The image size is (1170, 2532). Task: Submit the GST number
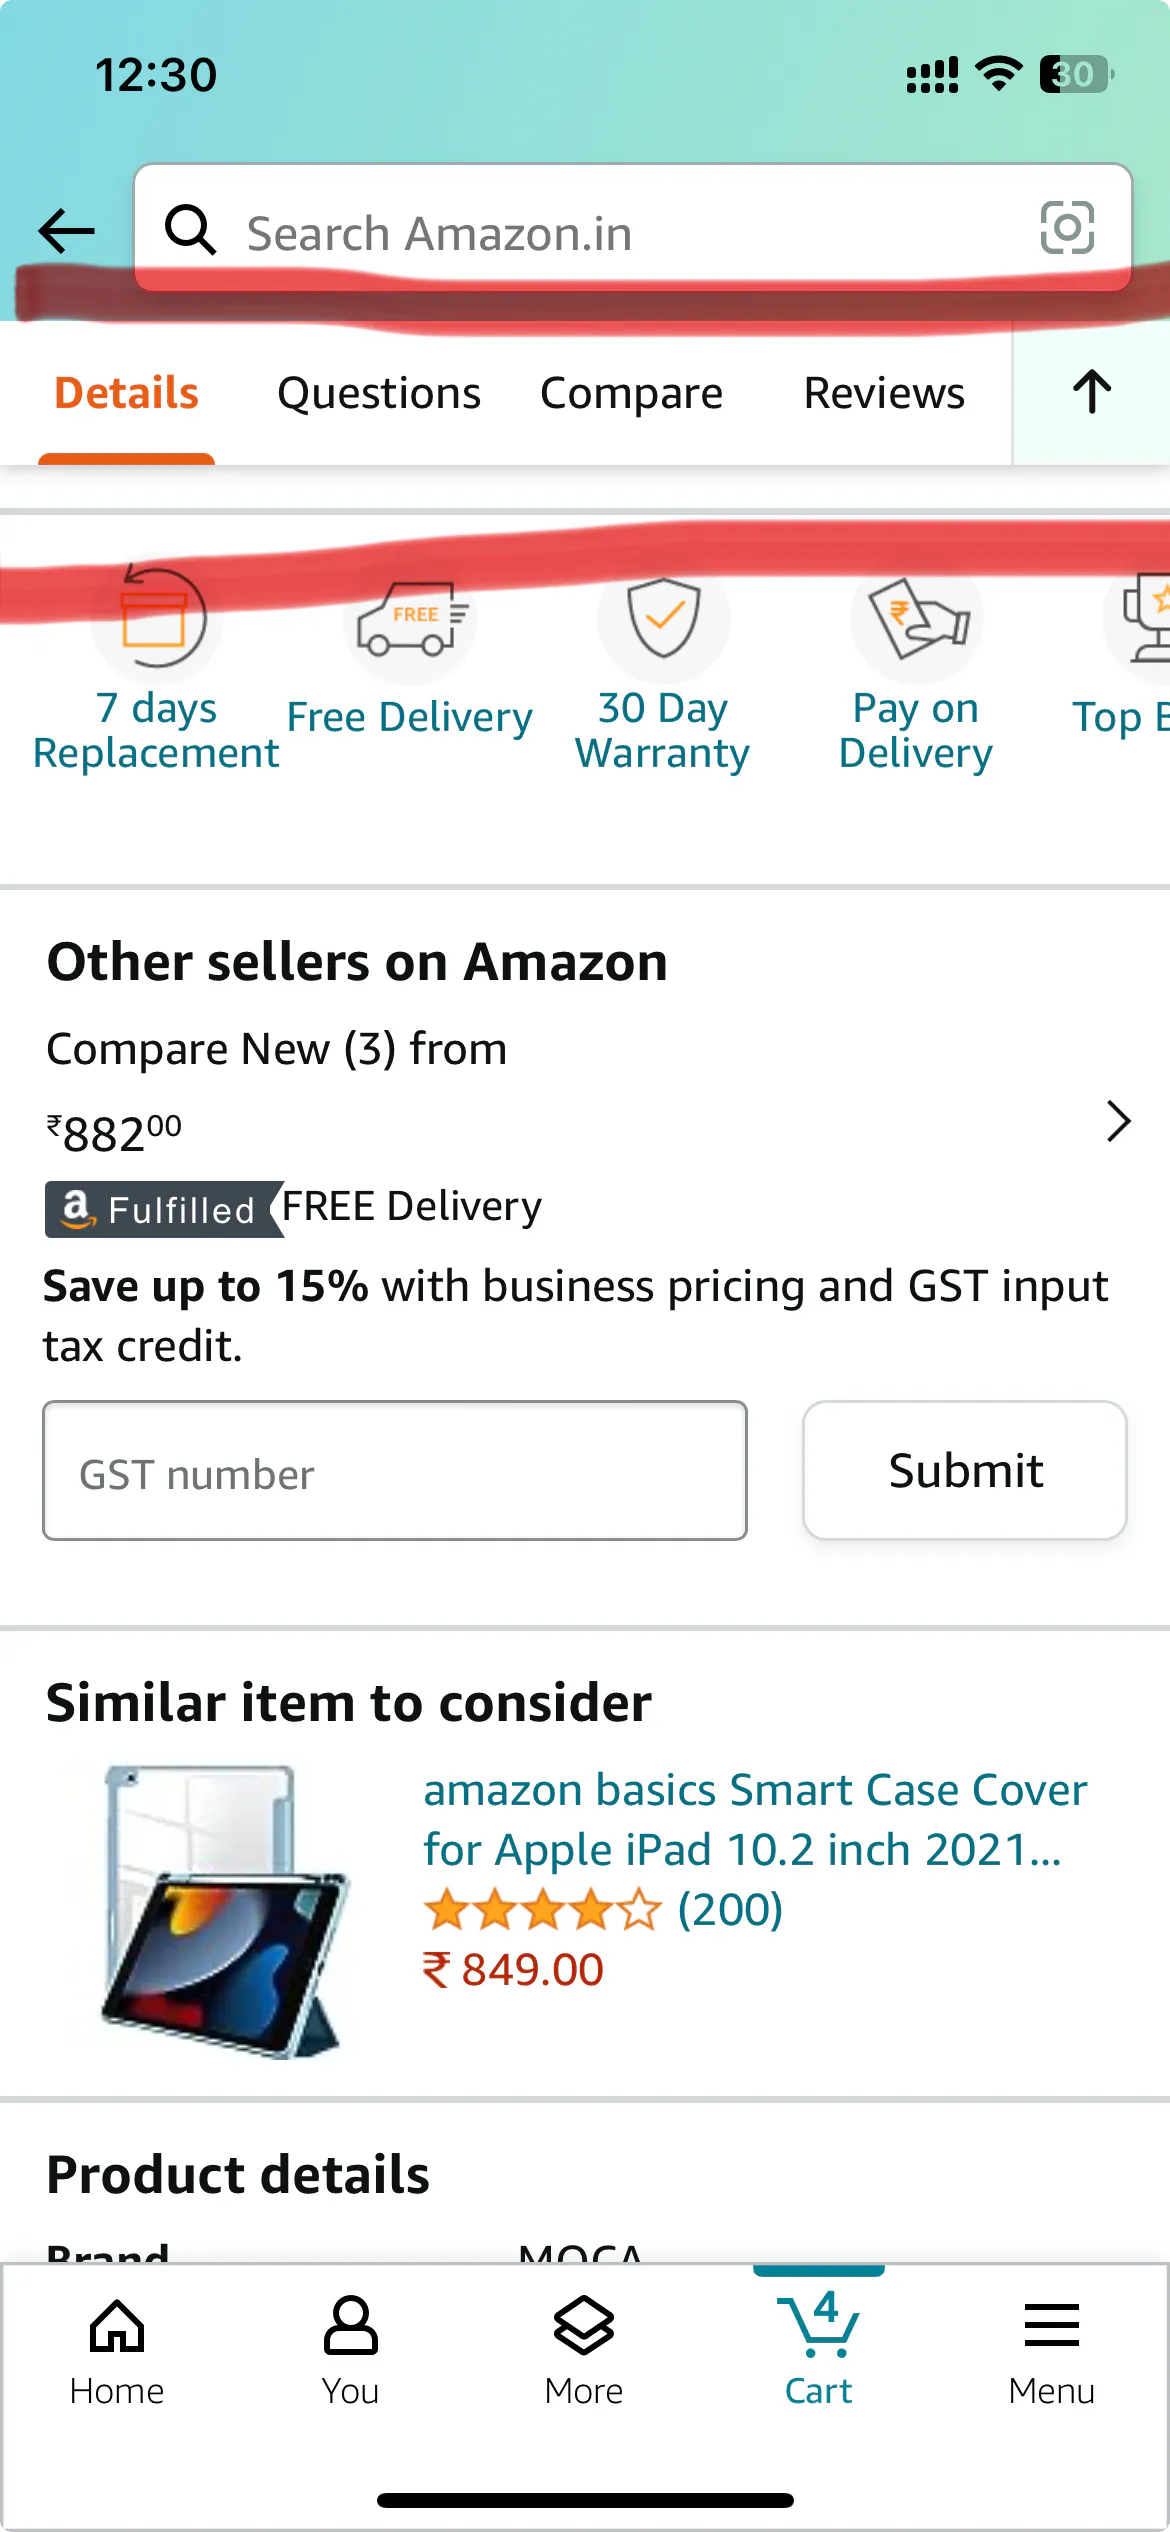click(963, 1470)
